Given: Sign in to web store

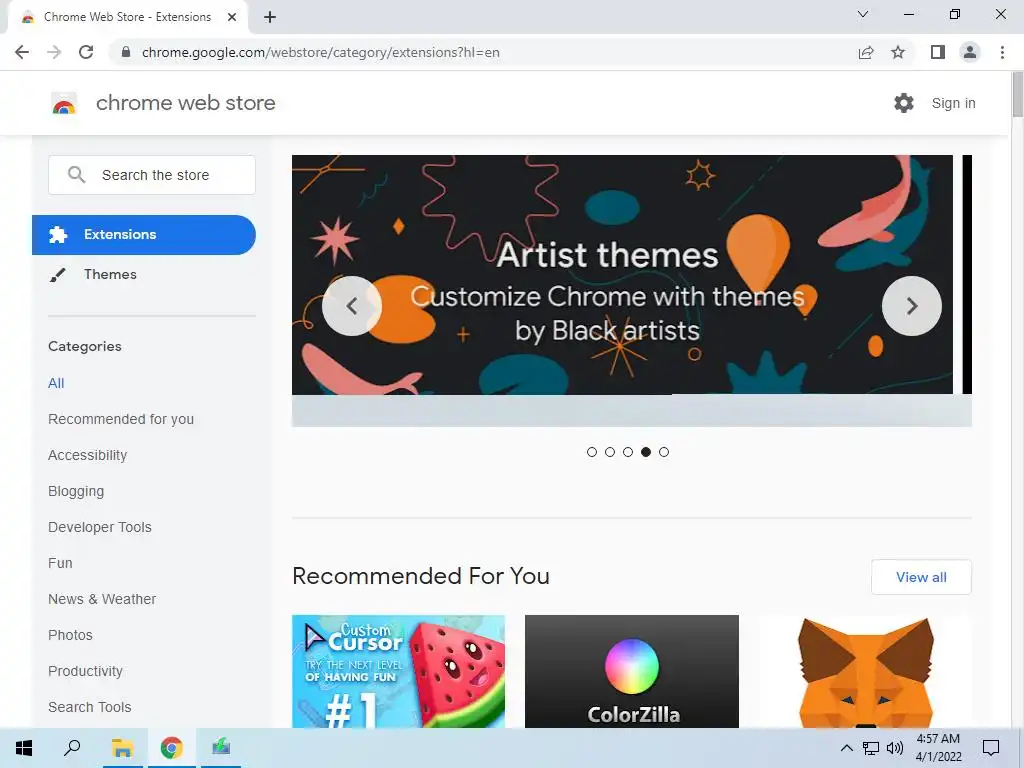Looking at the screenshot, I should pyautogui.click(x=953, y=103).
